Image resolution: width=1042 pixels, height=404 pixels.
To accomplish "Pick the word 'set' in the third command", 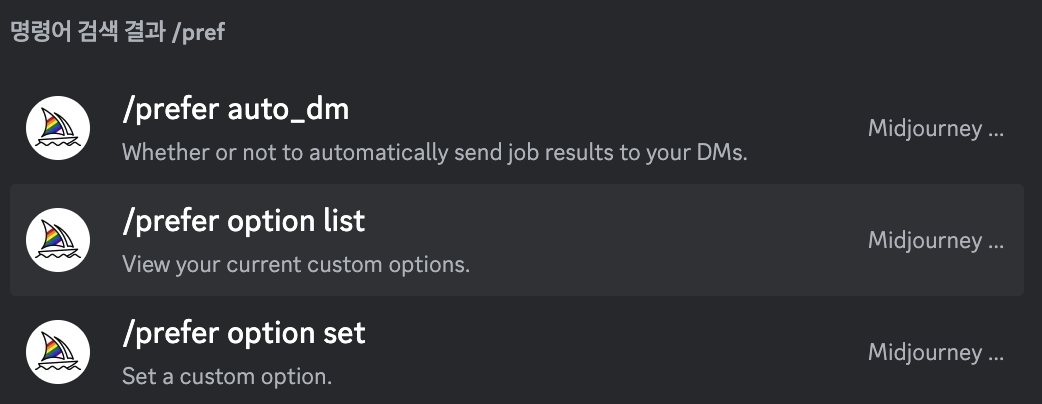I will [341, 334].
